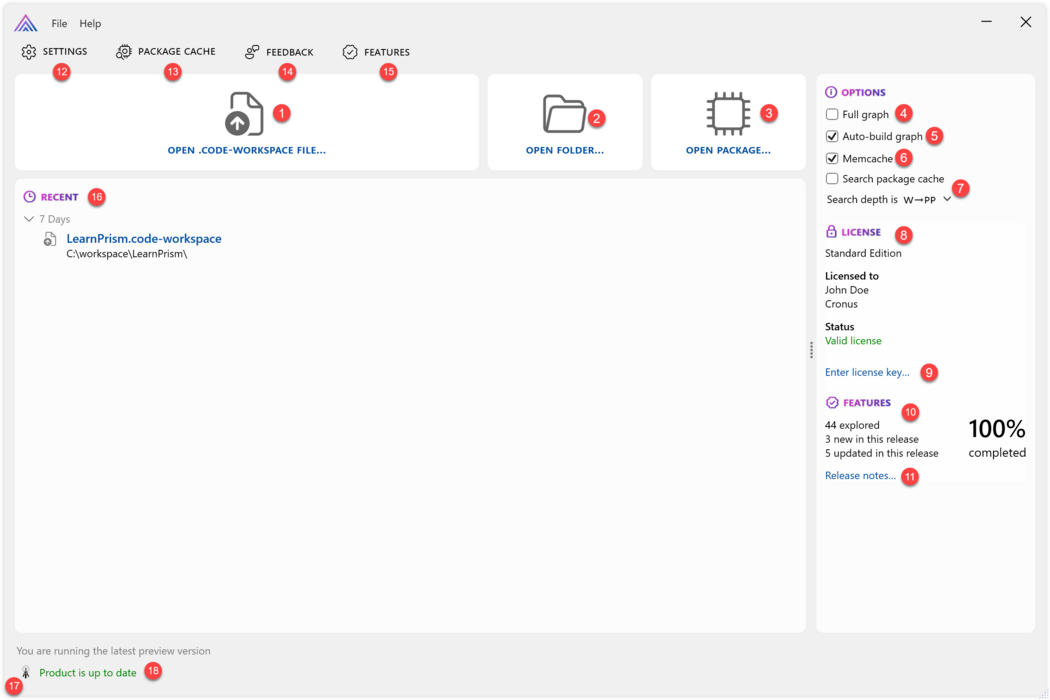Click the Standard Edition text
The image size is (1050, 700).
coord(863,253)
